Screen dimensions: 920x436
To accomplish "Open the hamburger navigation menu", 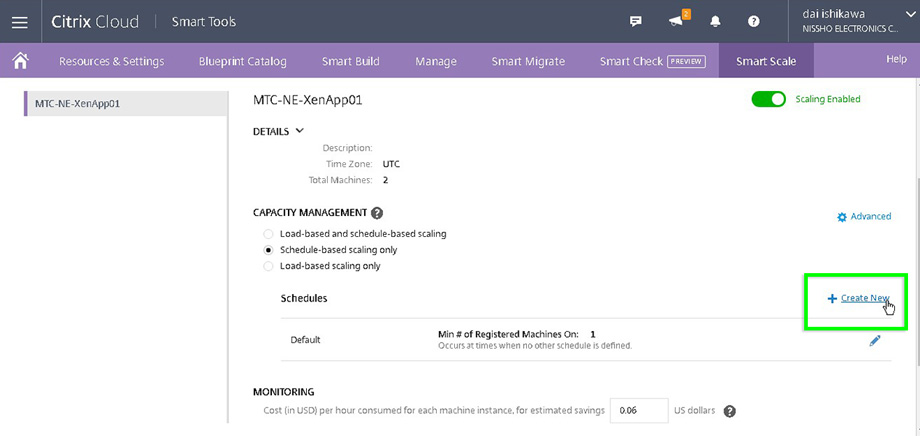I will [x=19, y=21].
